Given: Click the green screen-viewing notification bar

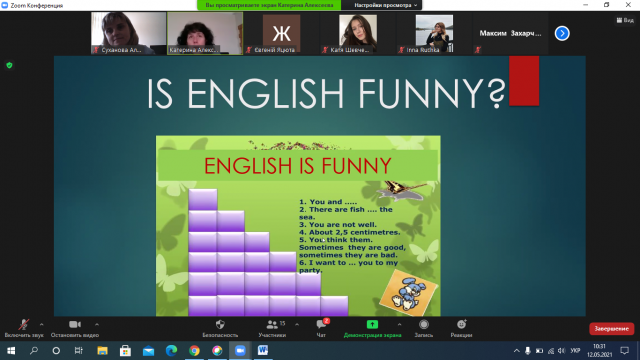Looking at the screenshot, I should (269, 5).
